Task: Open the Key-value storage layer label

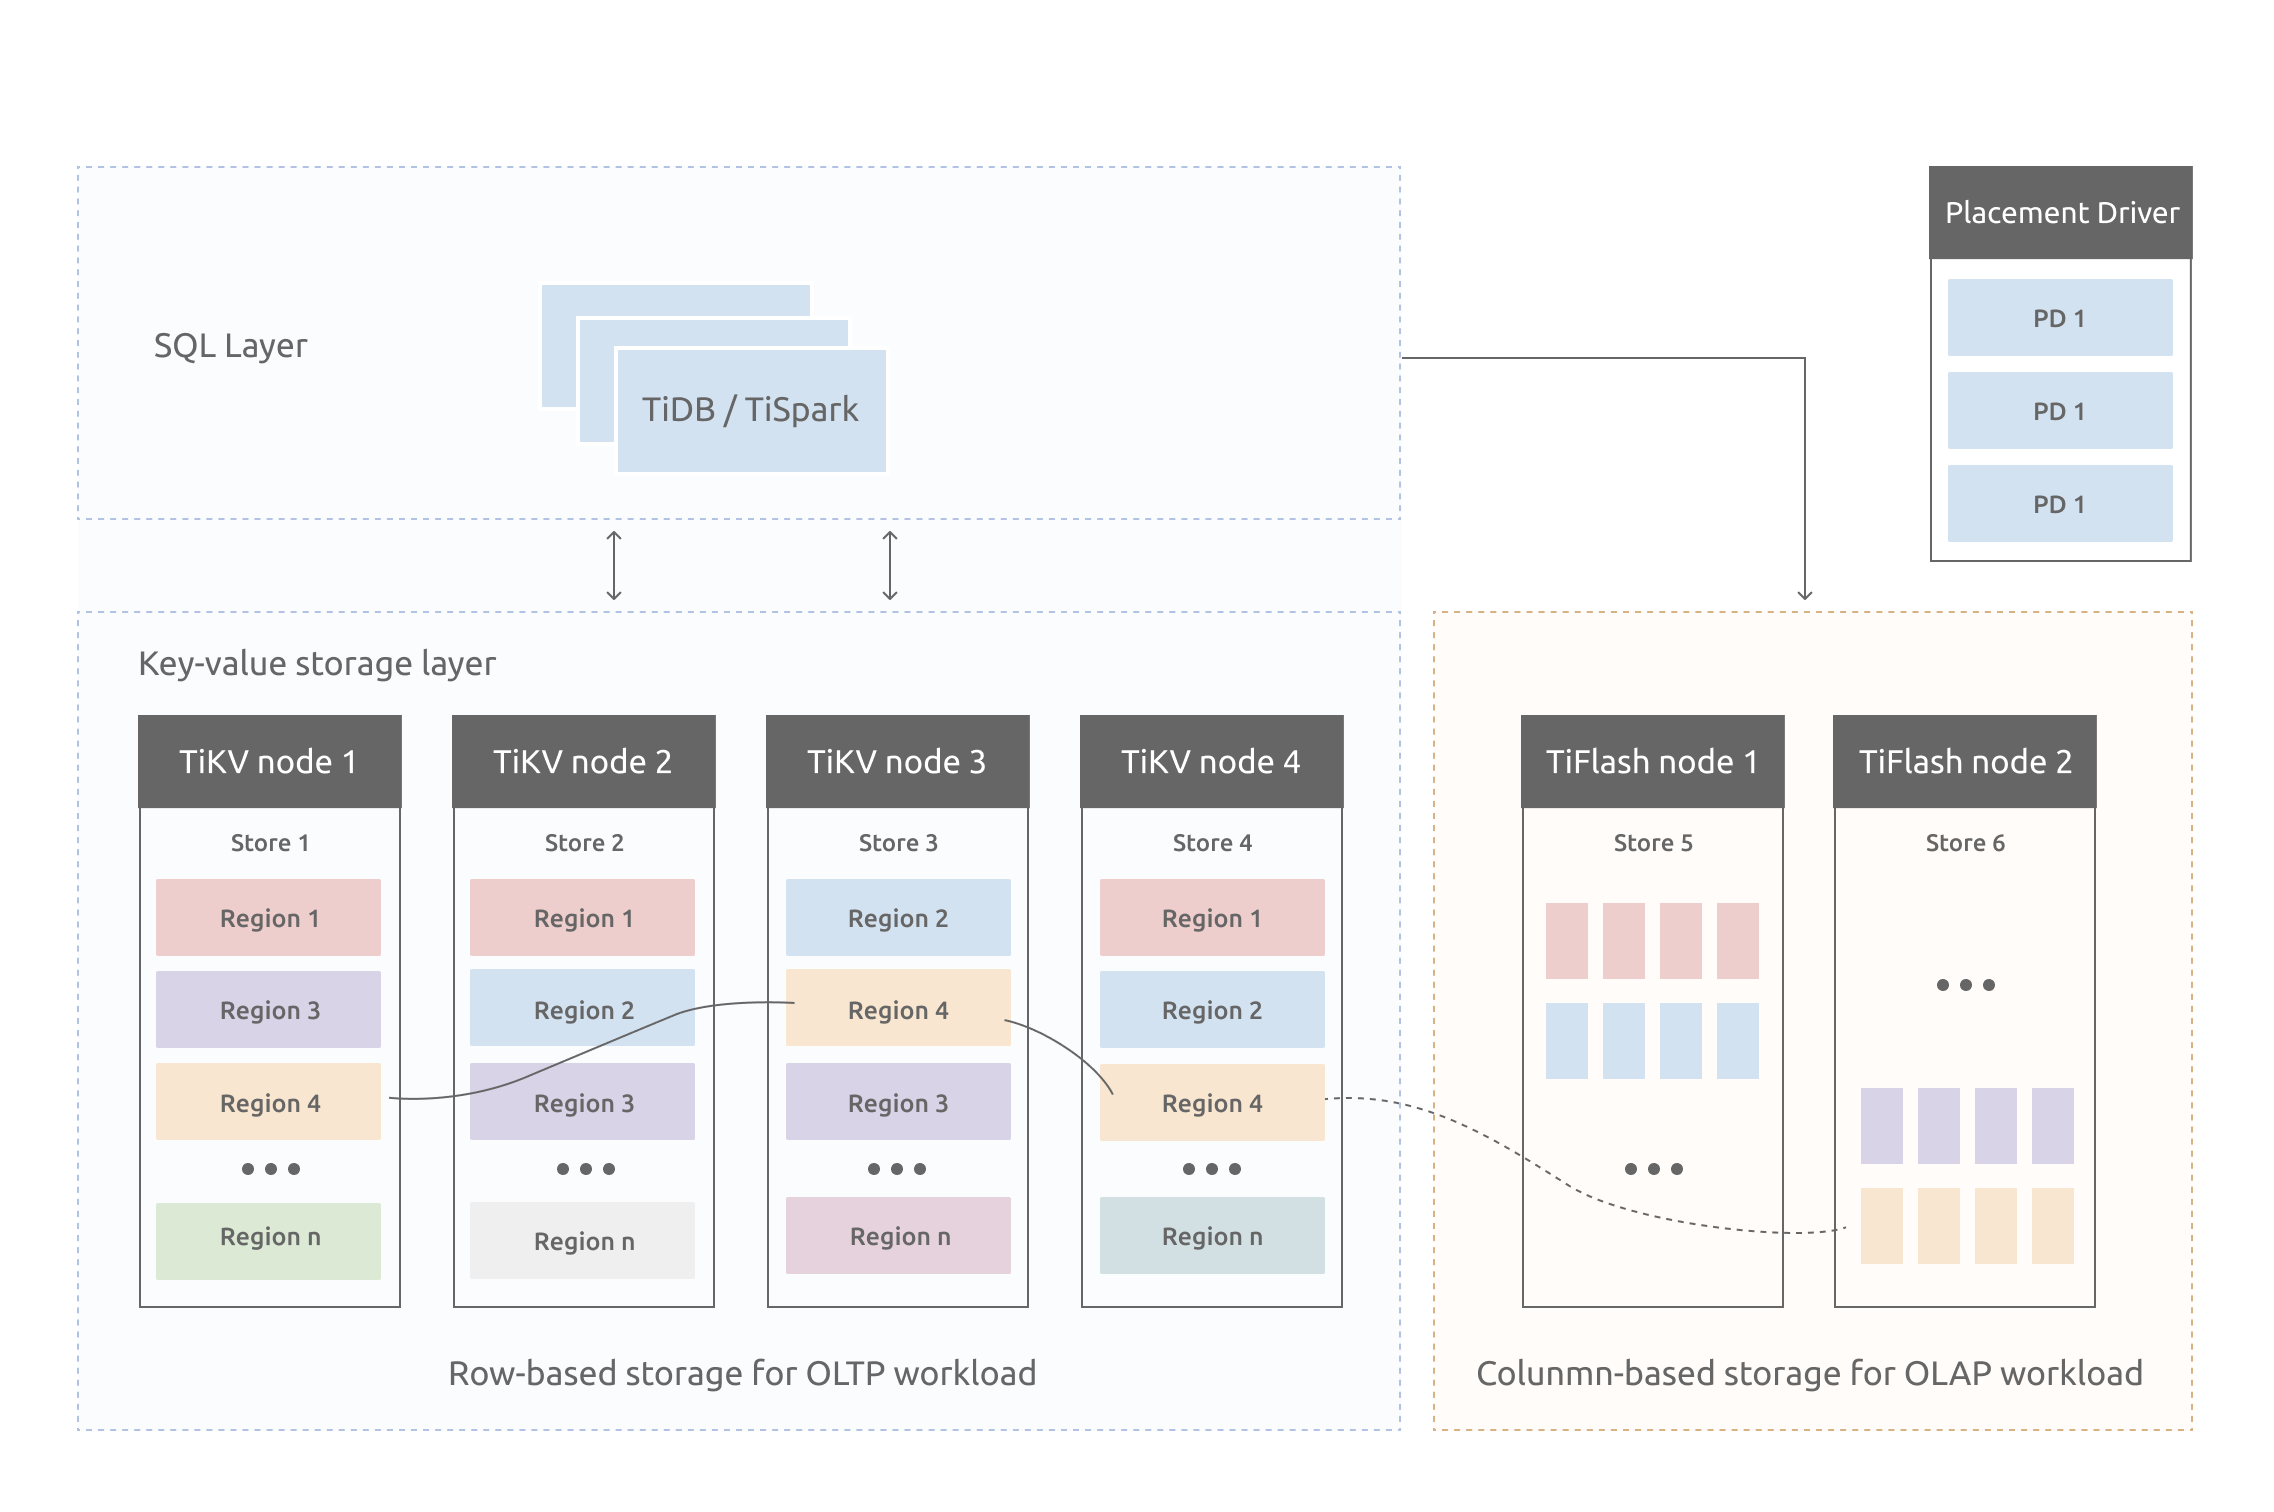Action: [318, 662]
